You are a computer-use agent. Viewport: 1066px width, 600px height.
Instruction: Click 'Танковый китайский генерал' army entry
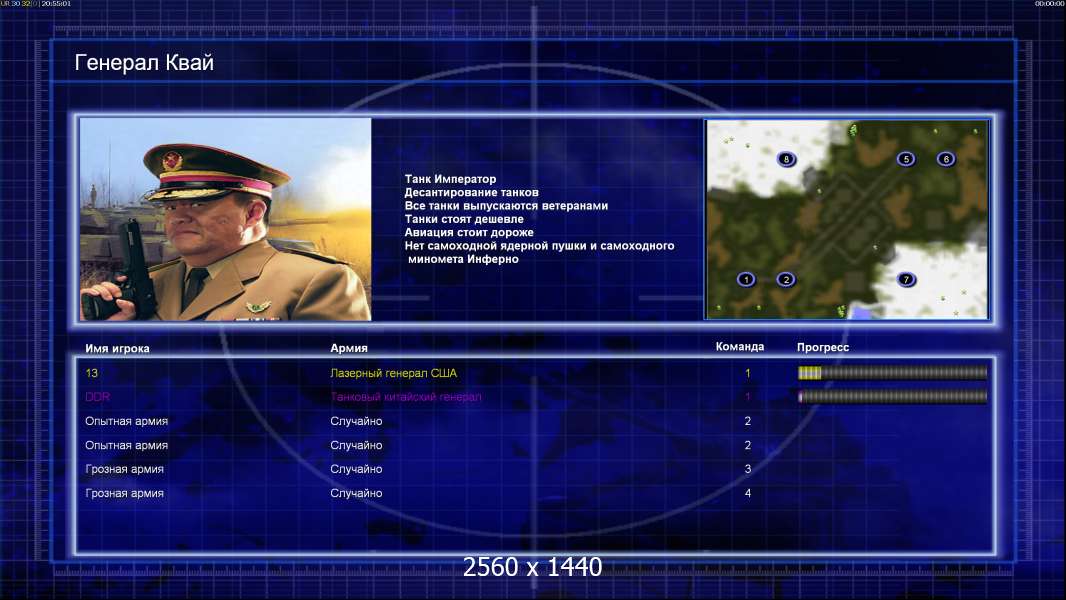(406, 397)
